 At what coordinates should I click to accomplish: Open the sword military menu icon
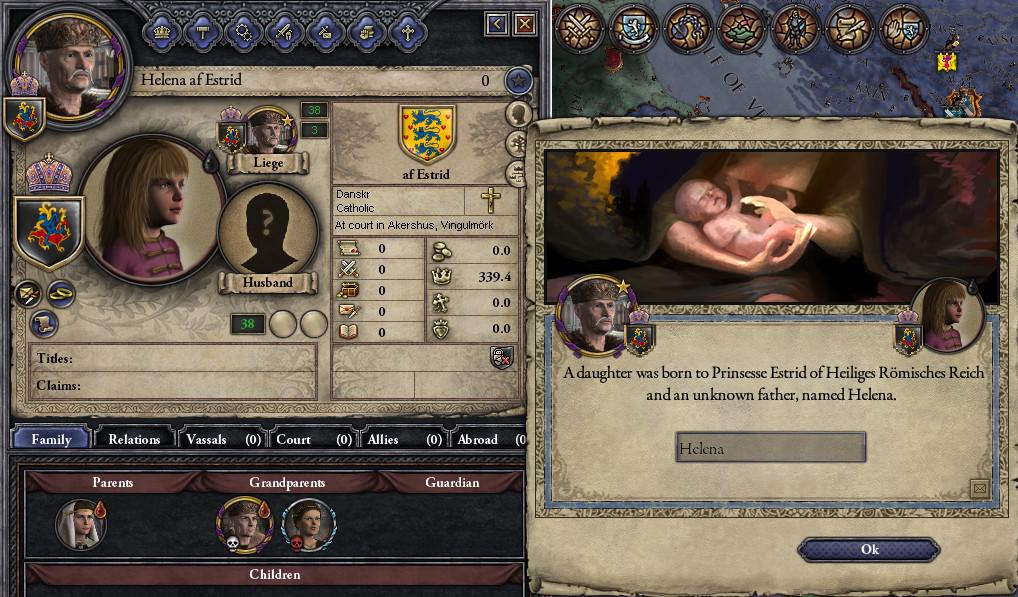284,32
